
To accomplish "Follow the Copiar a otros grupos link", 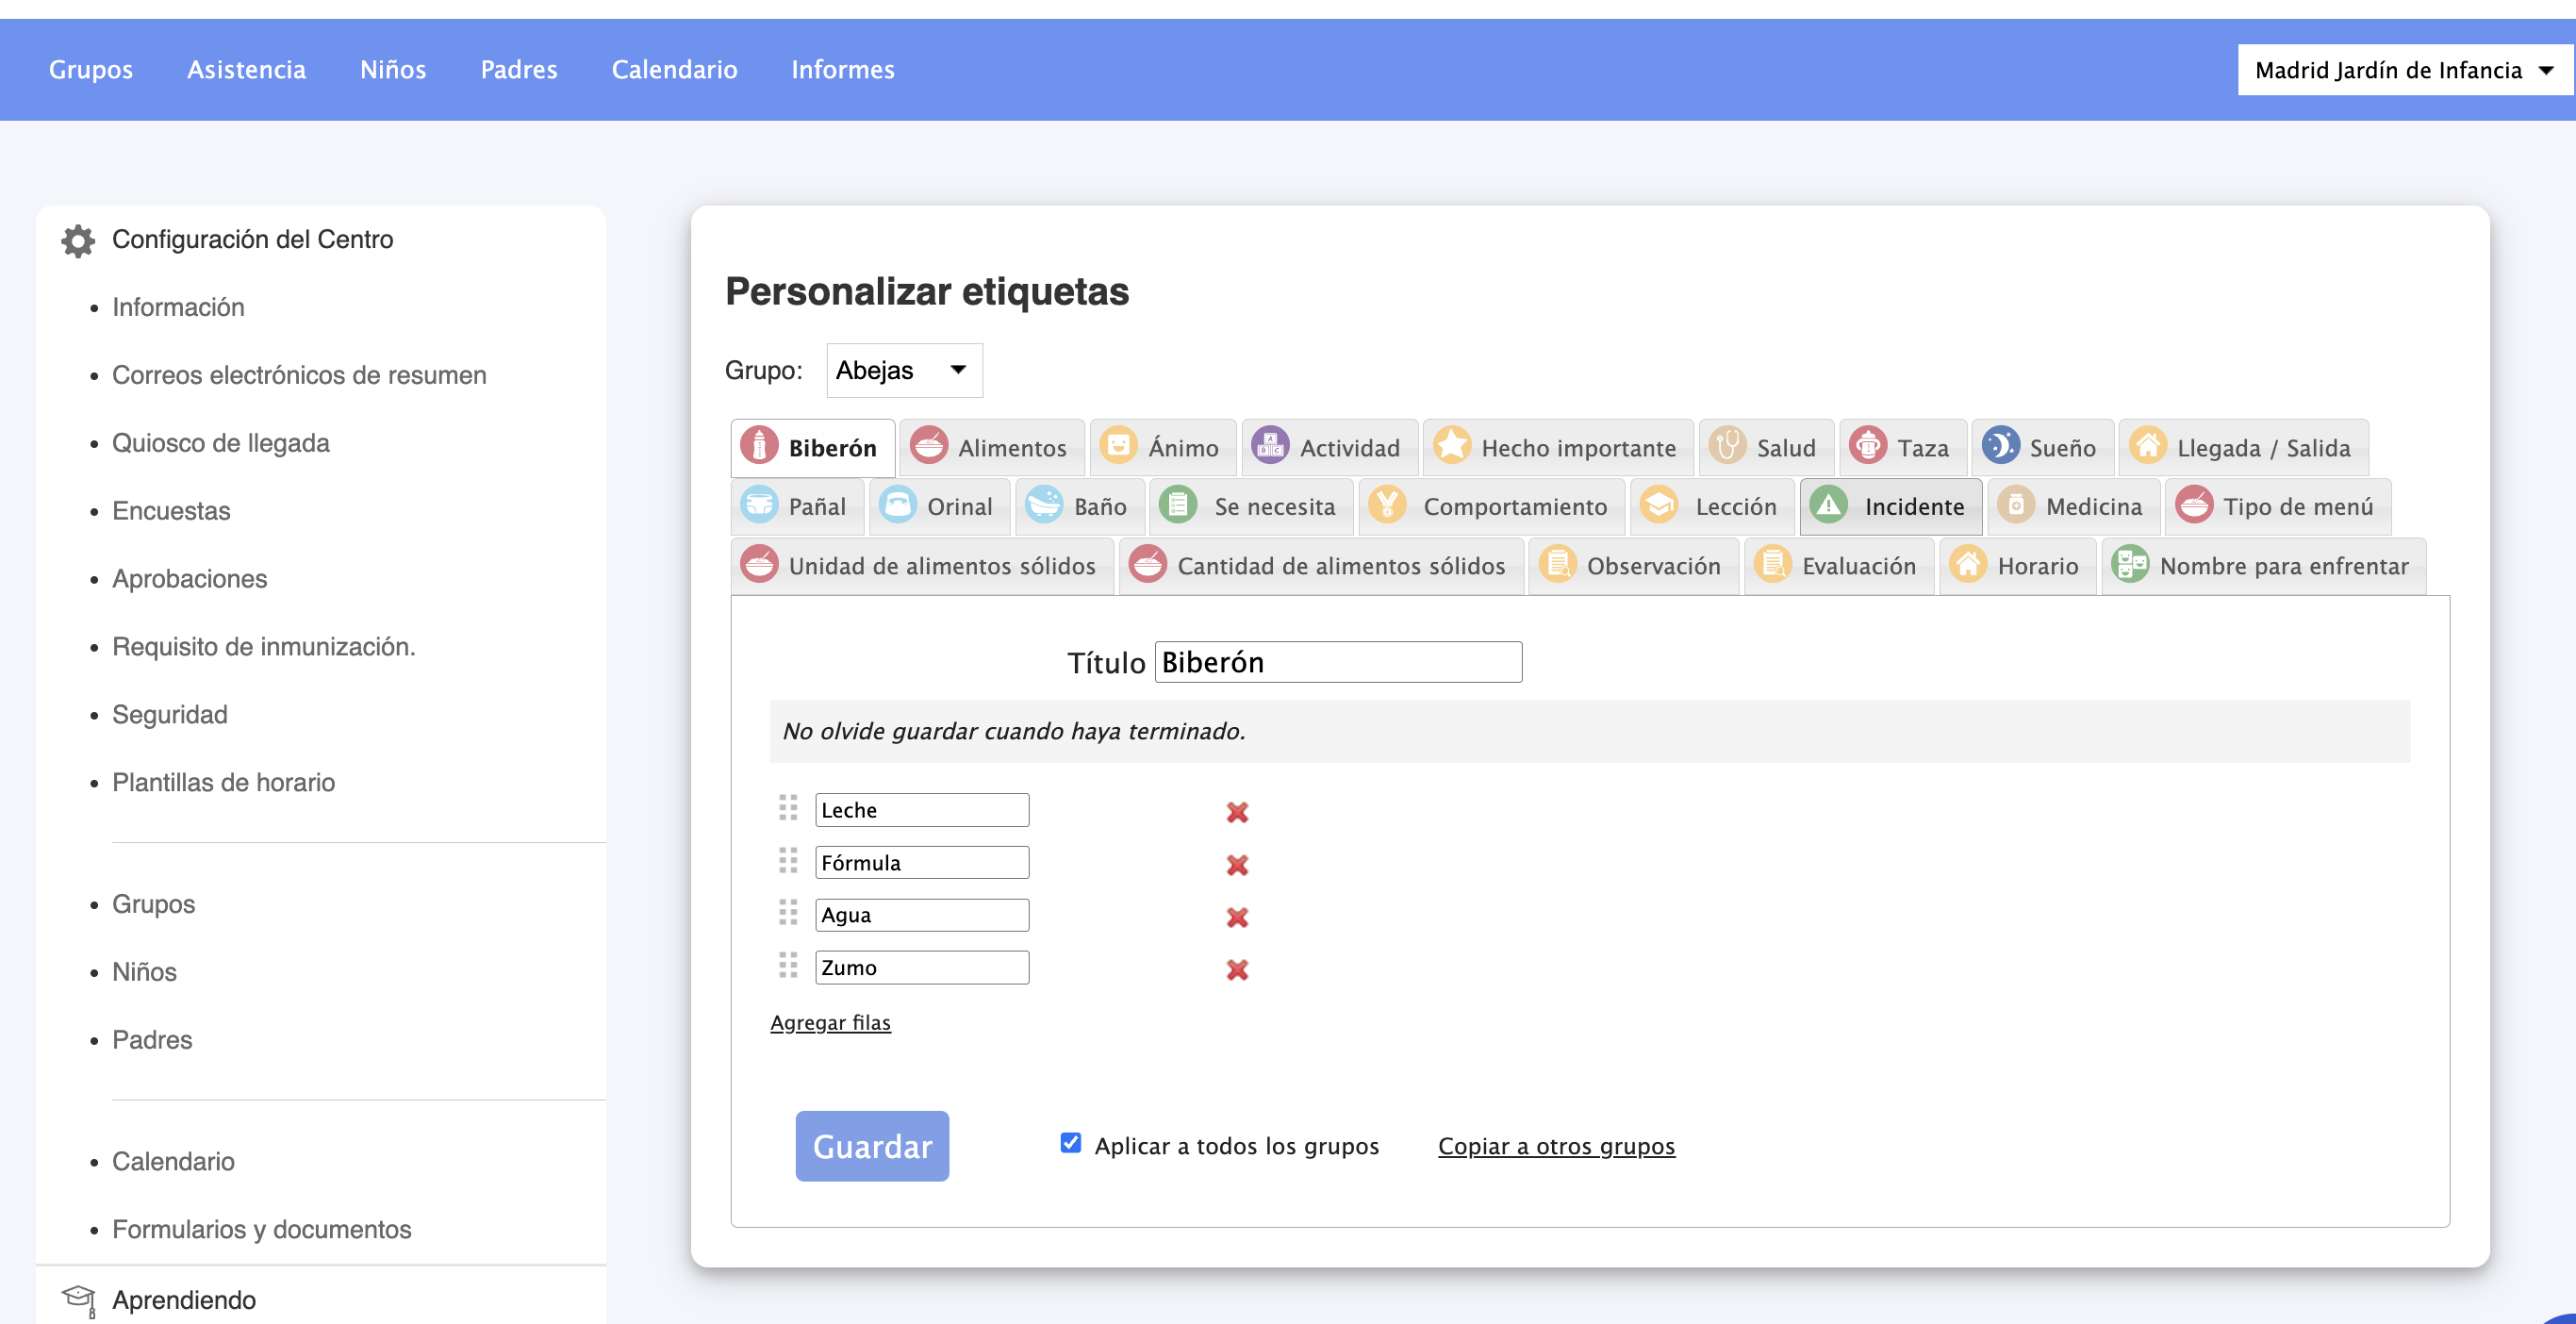I will click(1555, 1146).
